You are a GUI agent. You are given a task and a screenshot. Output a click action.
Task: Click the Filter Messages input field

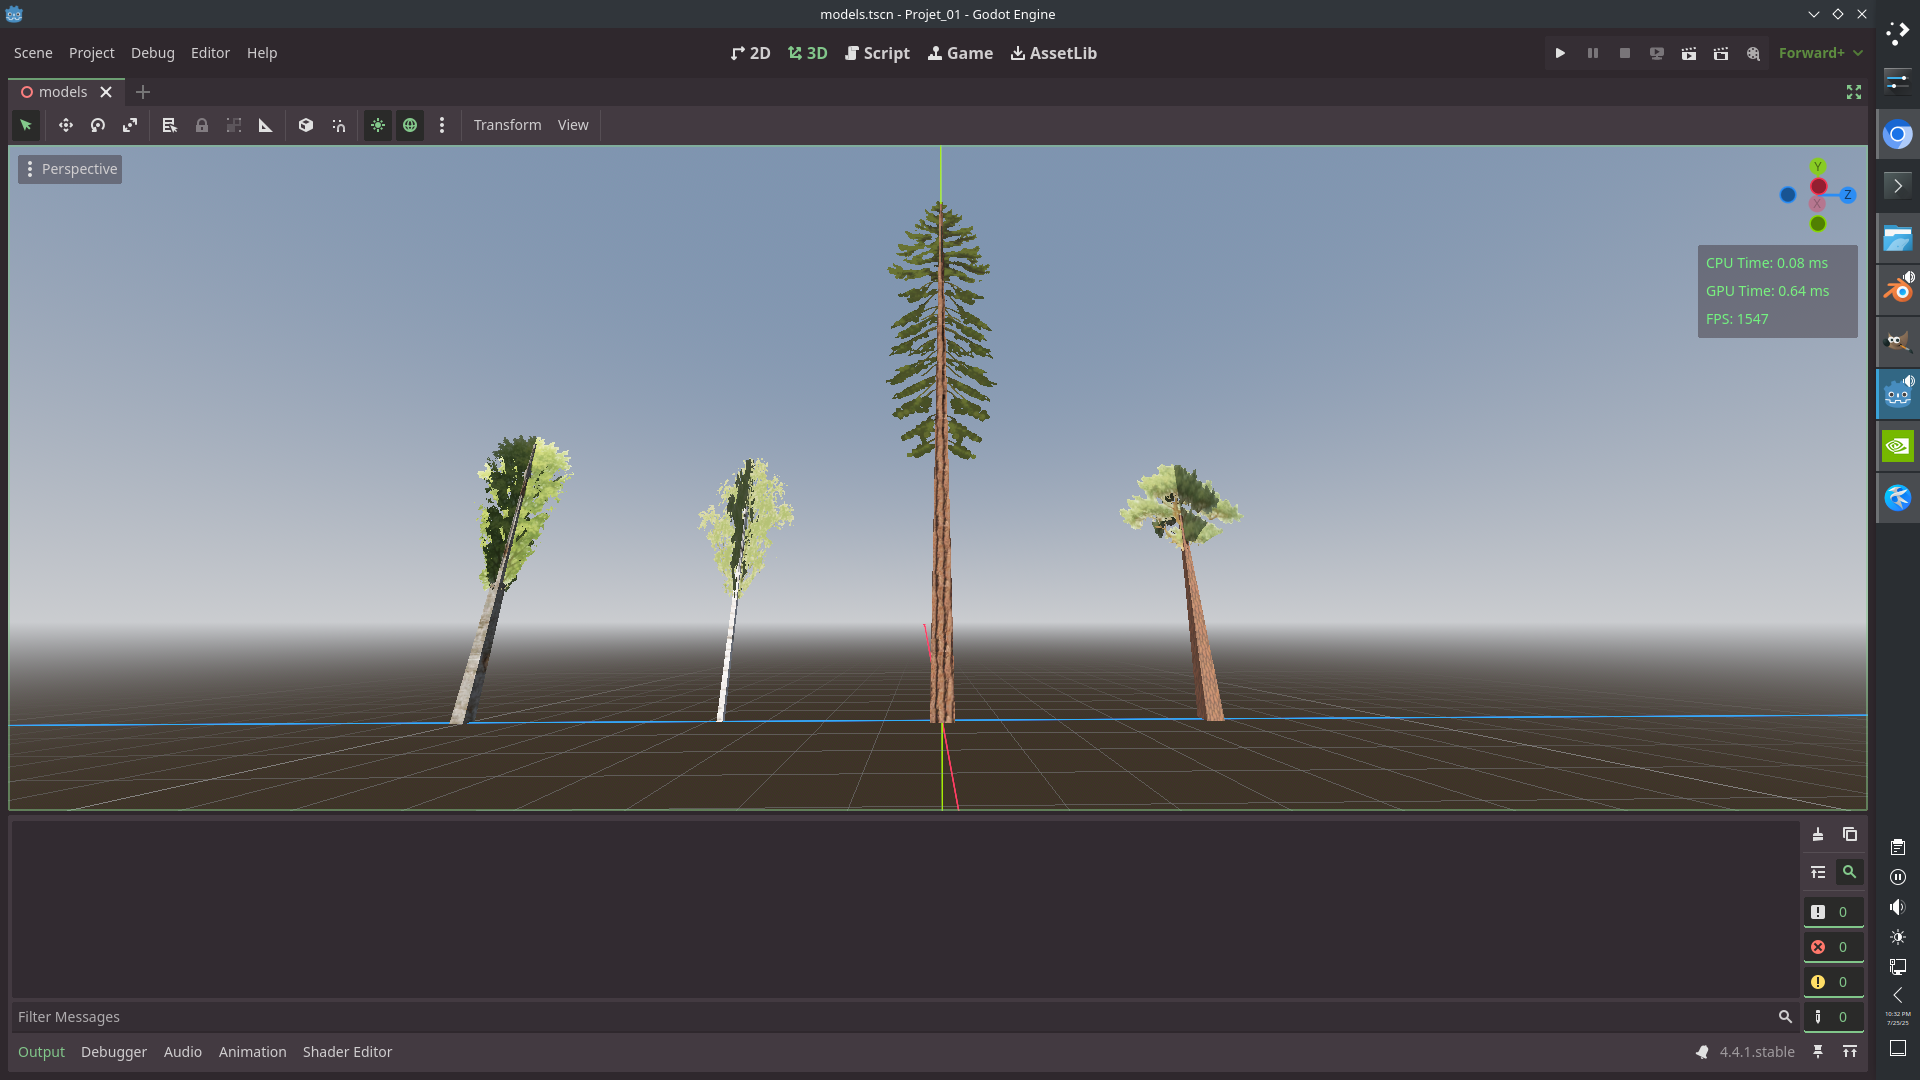pyautogui.click(x=890, y=1017)
